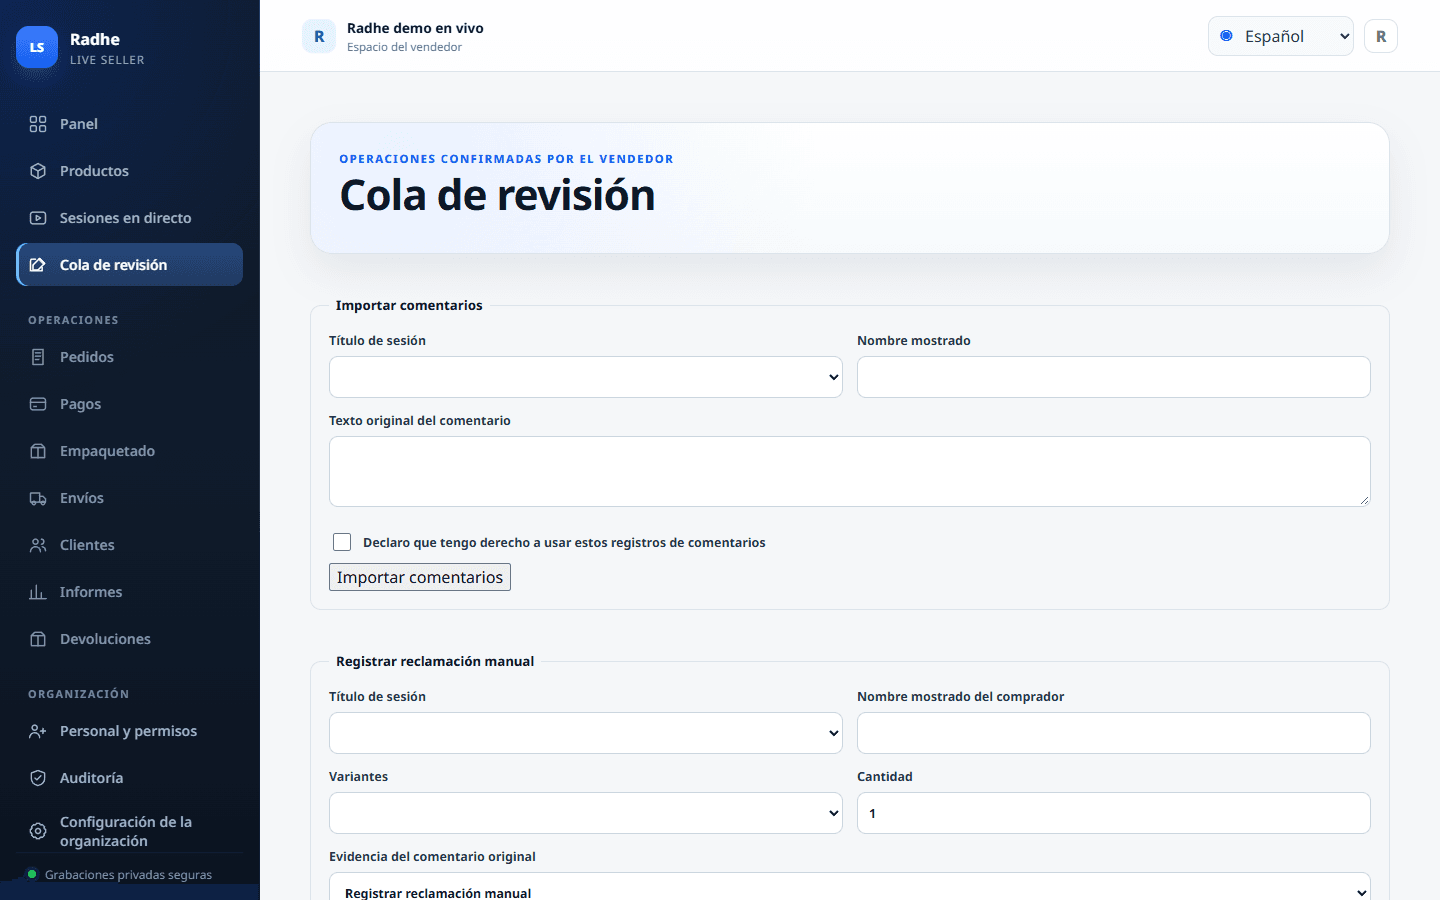The image size is (1440, 900).
Task: Click the Cola de revisión edit icon
Action: (38, 265)
